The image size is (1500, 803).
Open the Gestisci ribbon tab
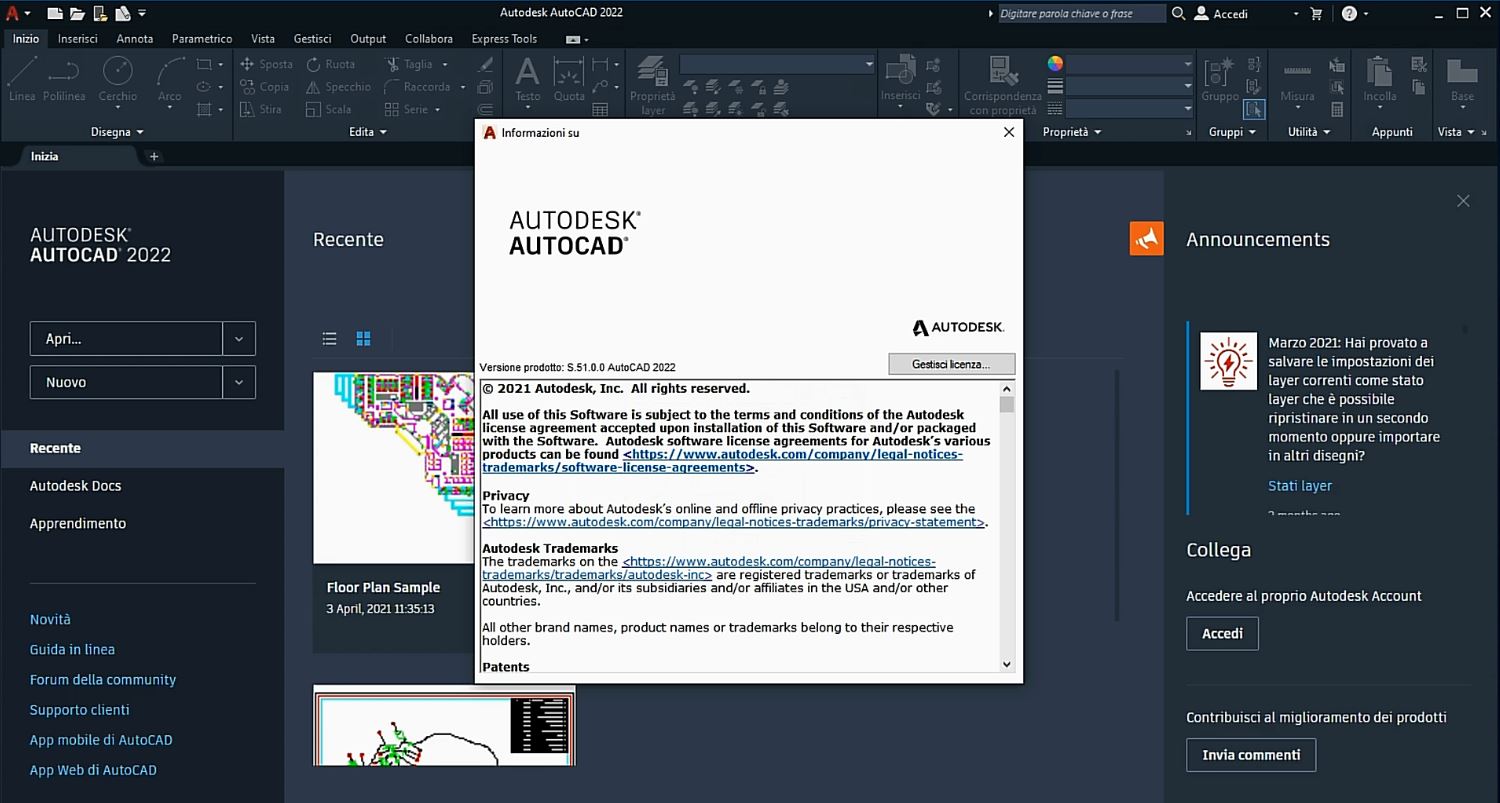pos(312,39)
